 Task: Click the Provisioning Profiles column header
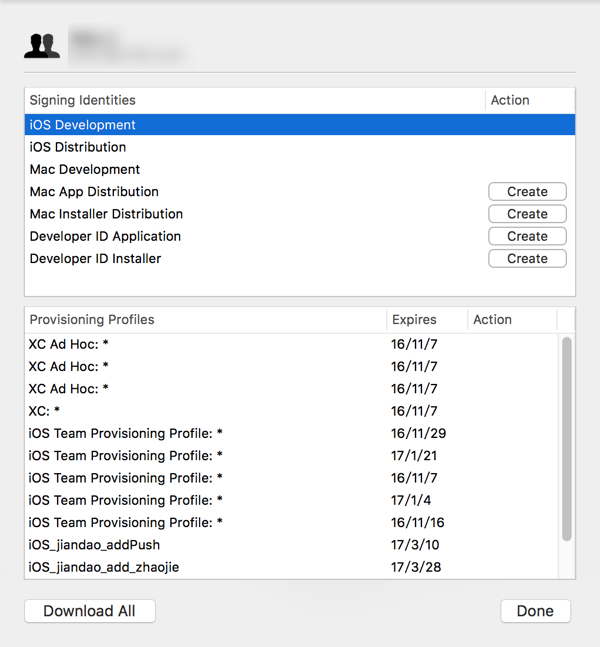tap(92, 320)
